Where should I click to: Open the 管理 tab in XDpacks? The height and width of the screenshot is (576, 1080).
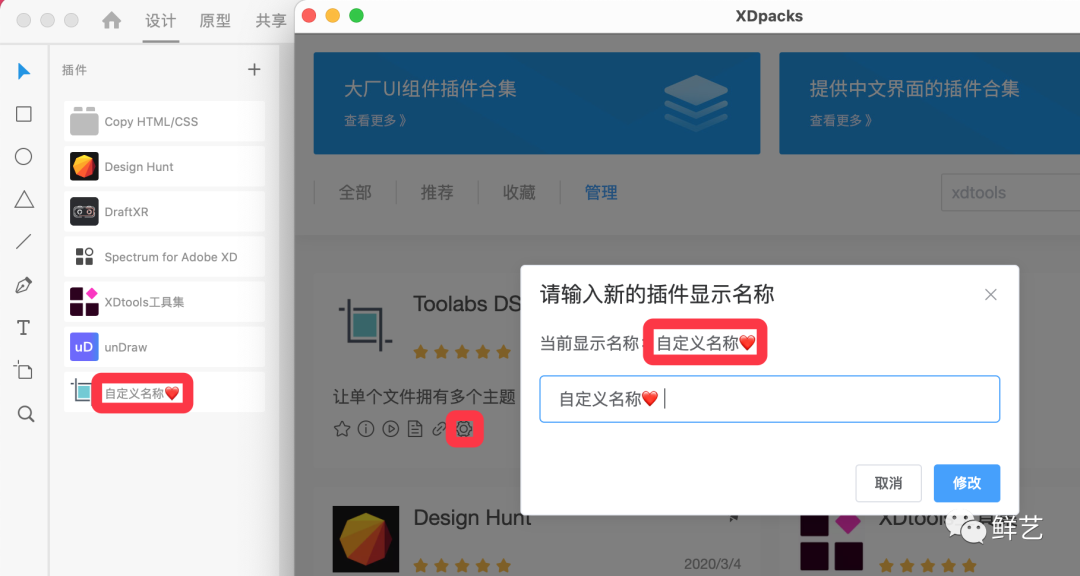click(x=601, y=192)
